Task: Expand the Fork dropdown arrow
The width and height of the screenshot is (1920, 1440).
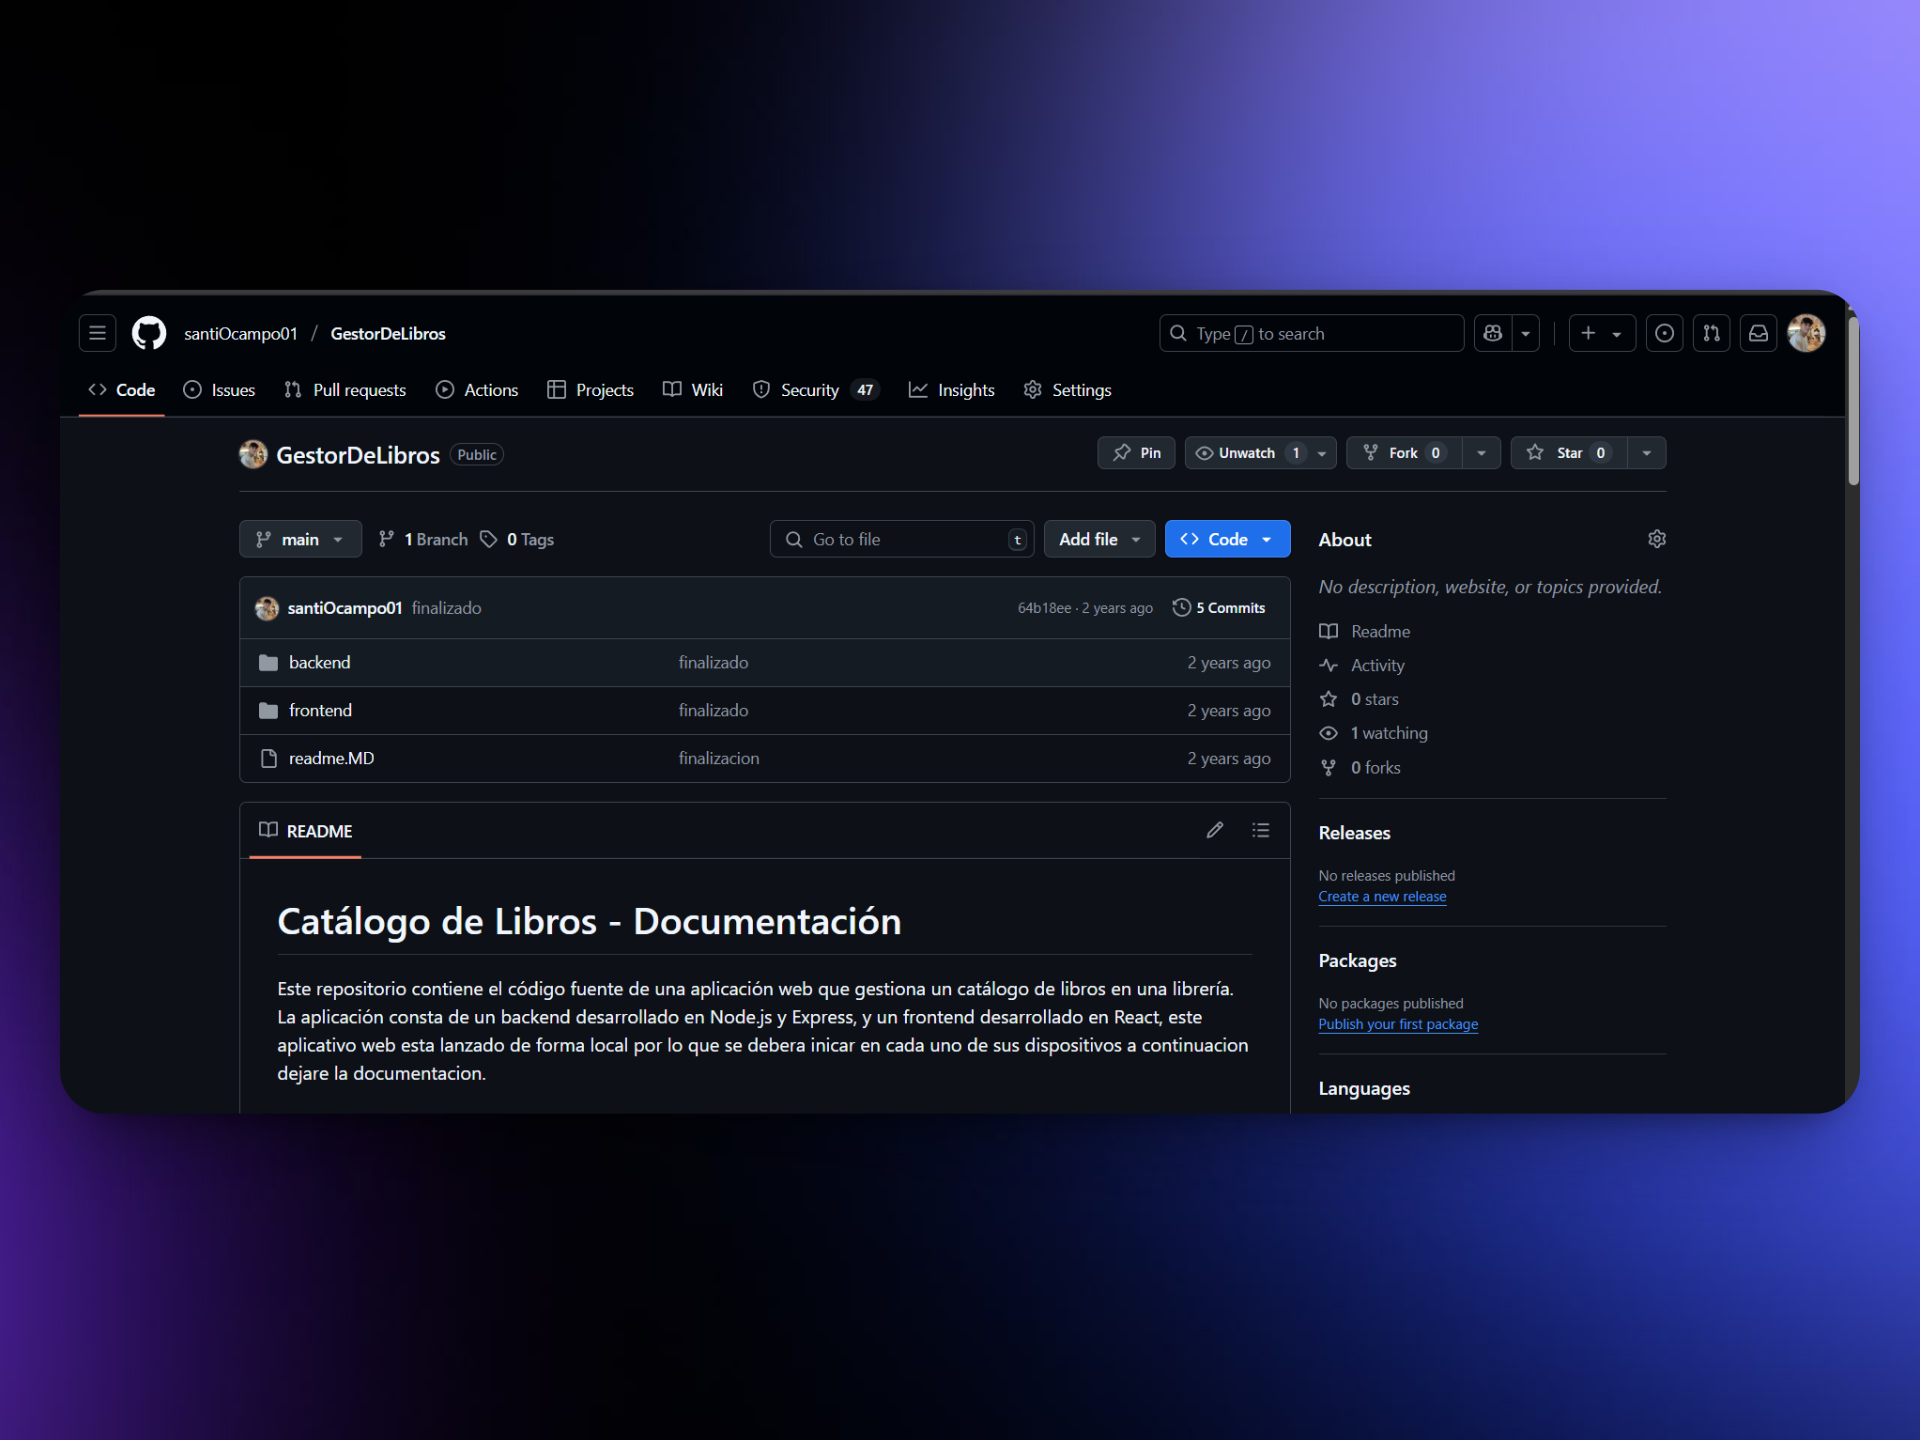Action: click(1482, 453)
